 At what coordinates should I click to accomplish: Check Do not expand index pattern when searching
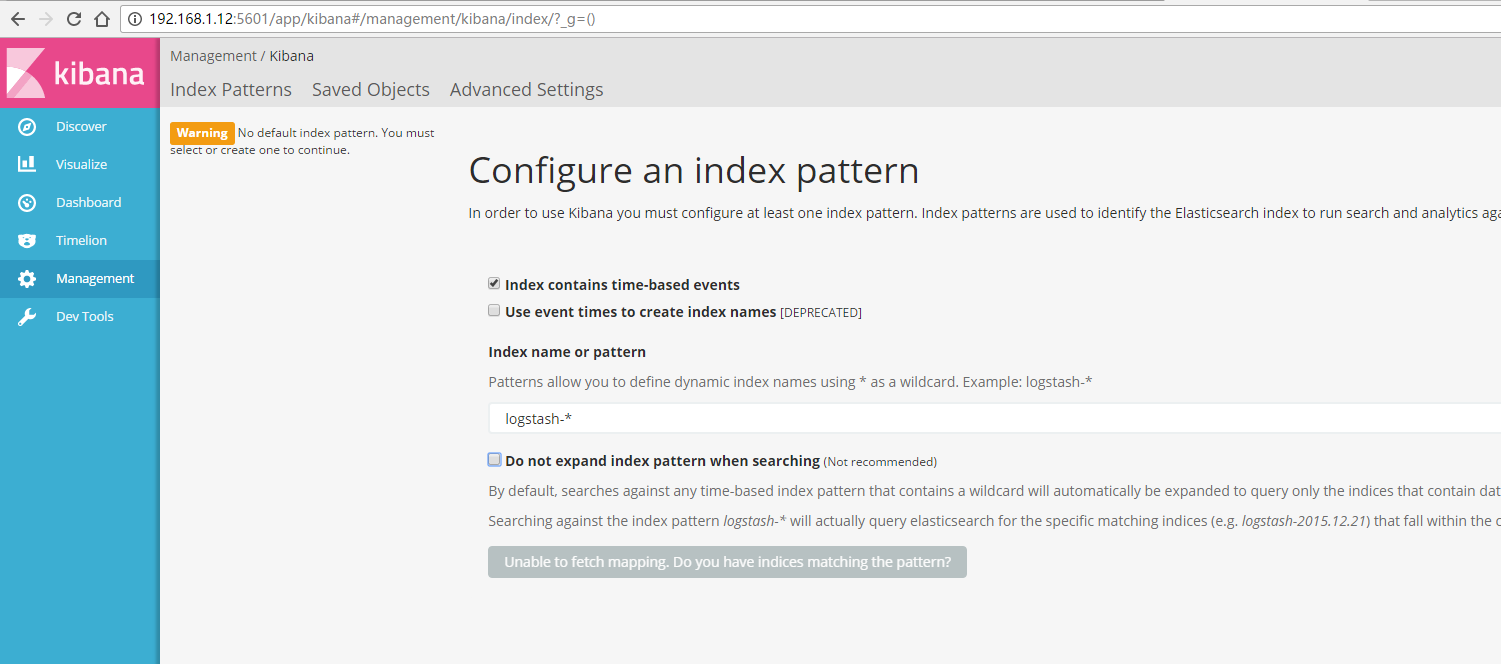click(x=494, y=460)
